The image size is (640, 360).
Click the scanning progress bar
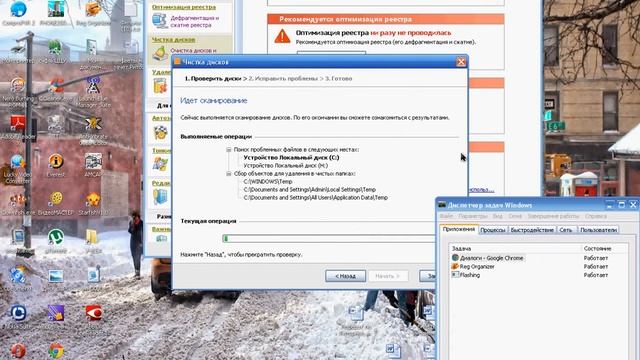pyautogui.click(x=329, y=238)
